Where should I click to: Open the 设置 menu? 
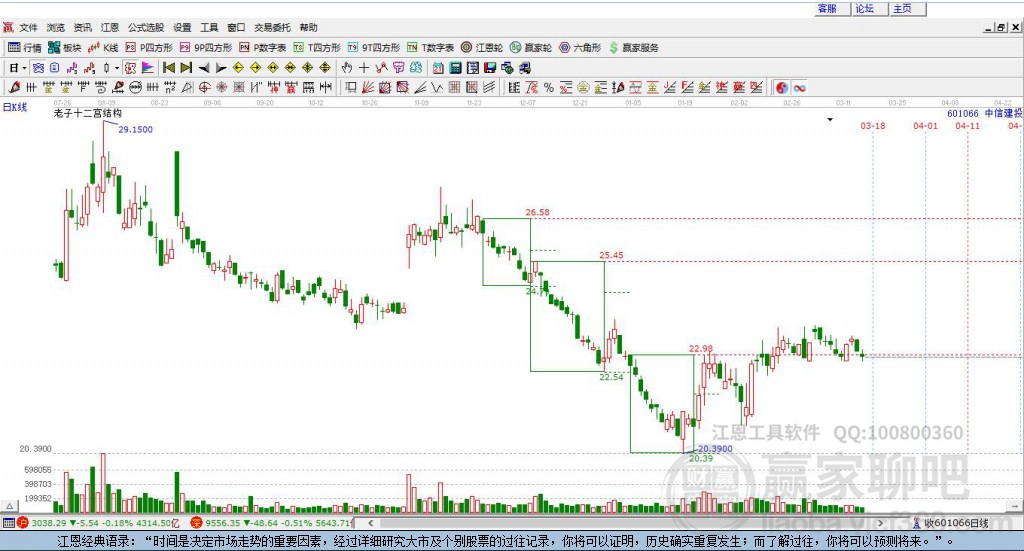[x=182, y=27]
